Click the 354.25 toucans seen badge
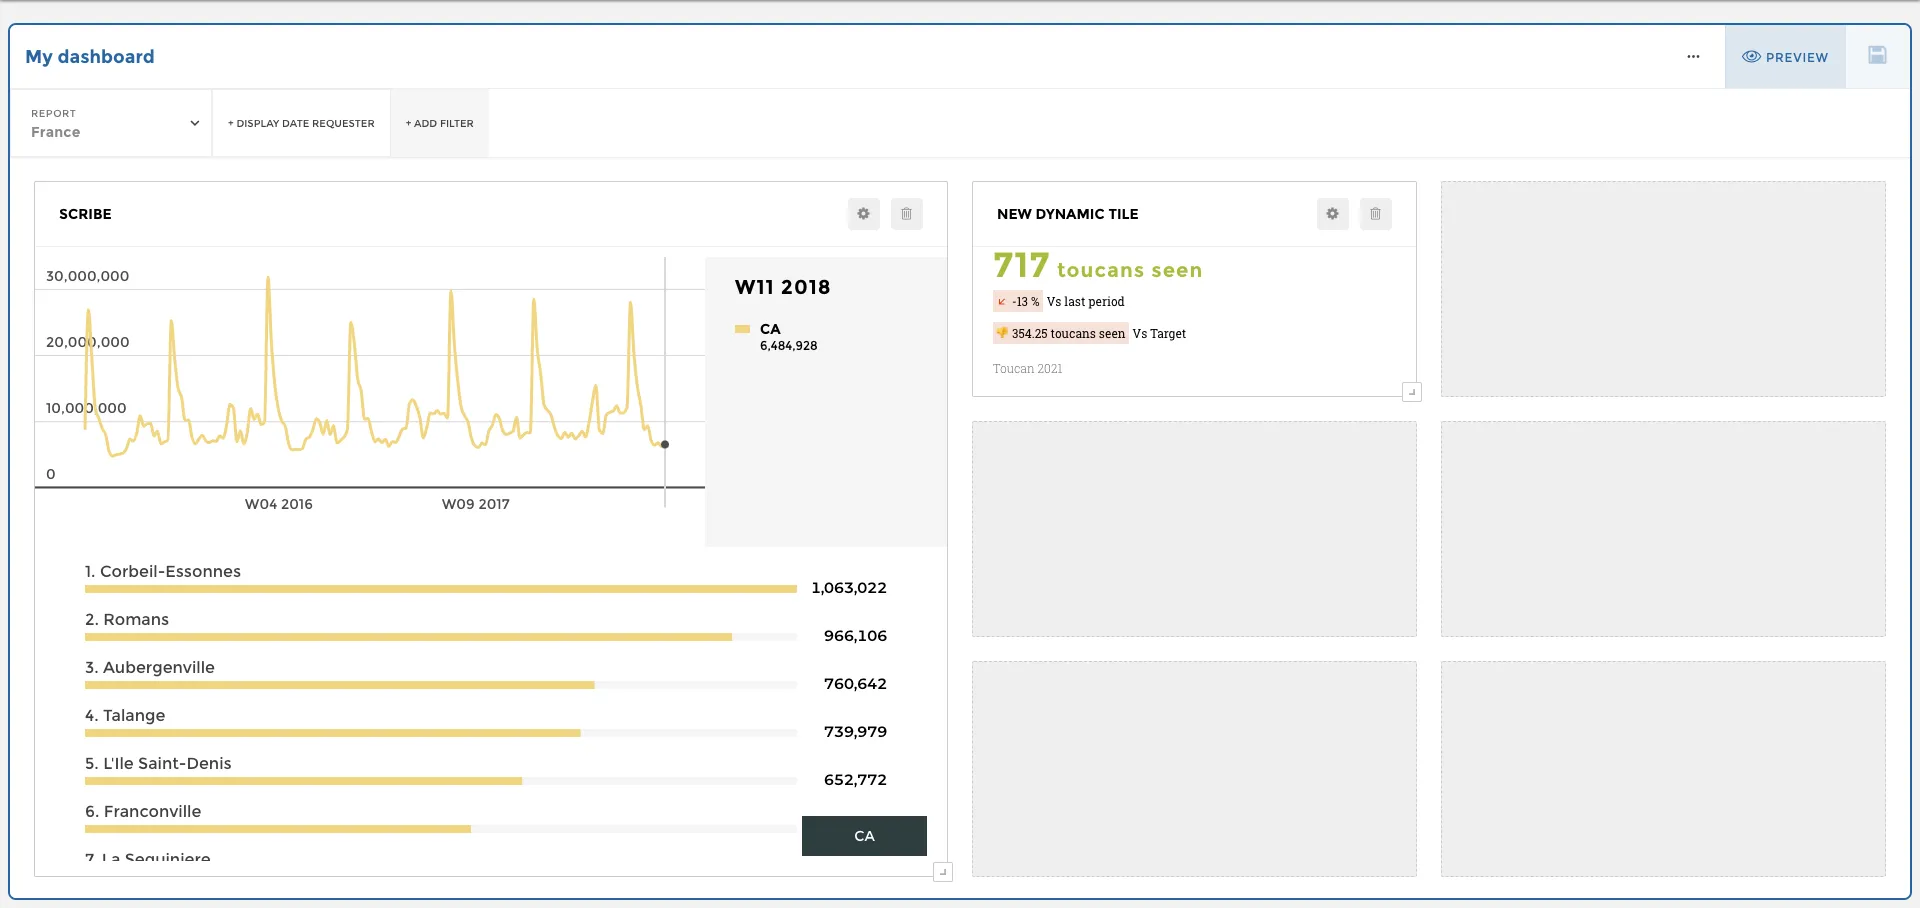The height and width of the screenshot is (908, 1920). [1061, 334]
